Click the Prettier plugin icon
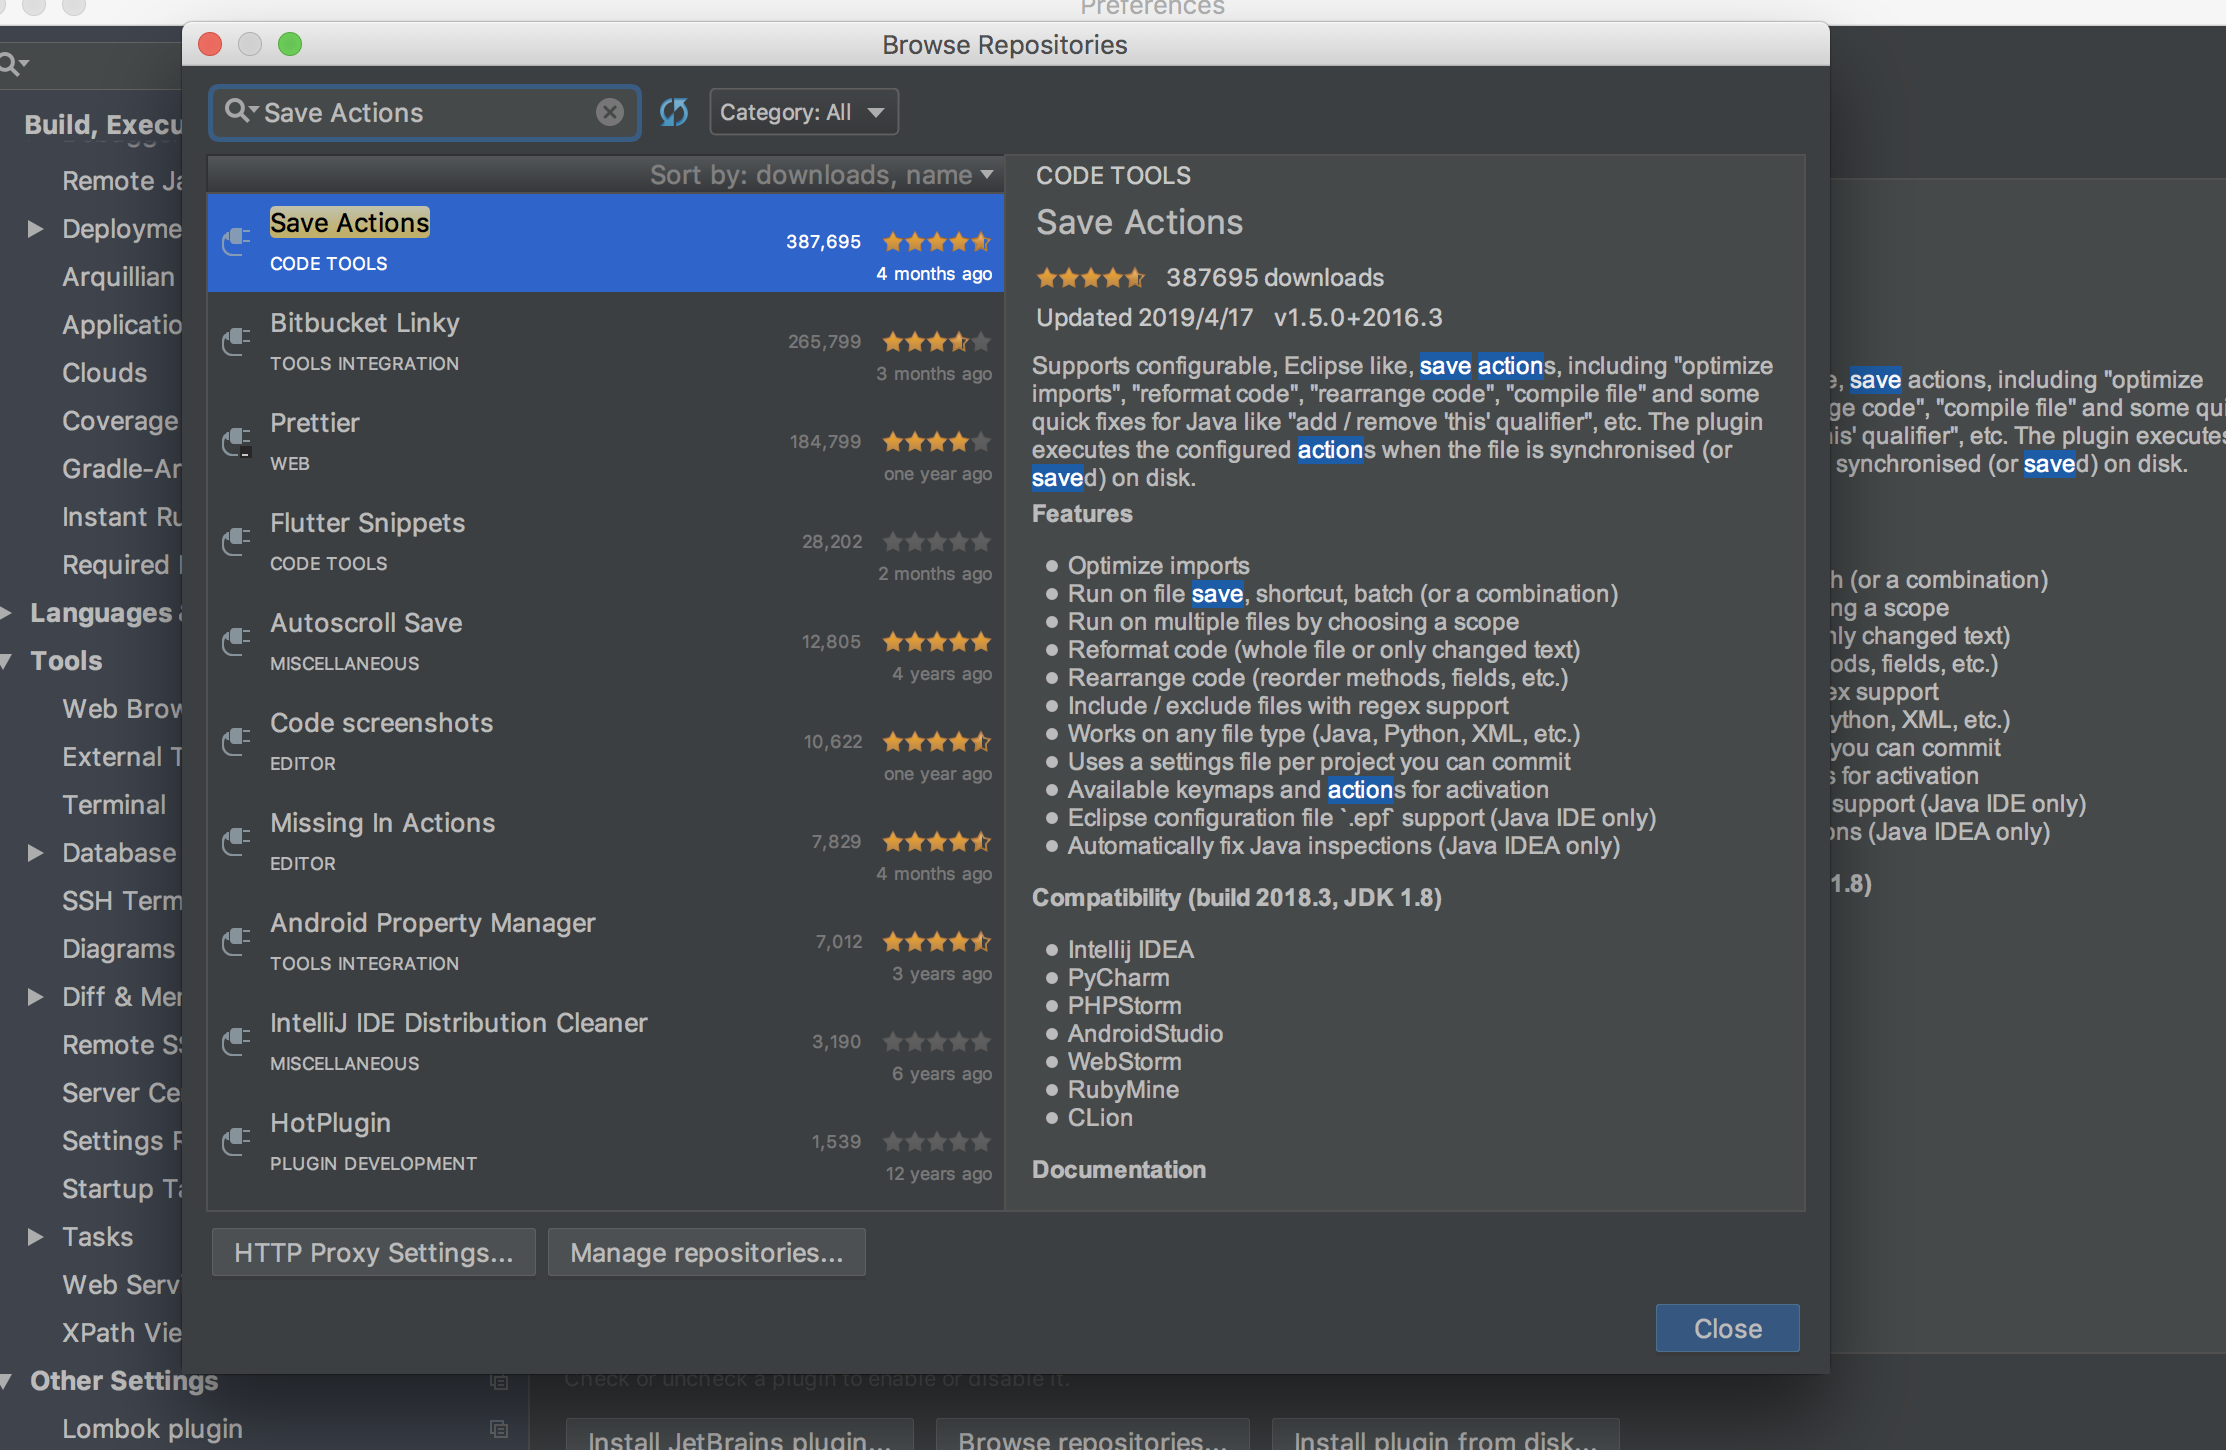Viewport: 2226px width, 1450px height. pyautogui.click(x=236, y=441)
